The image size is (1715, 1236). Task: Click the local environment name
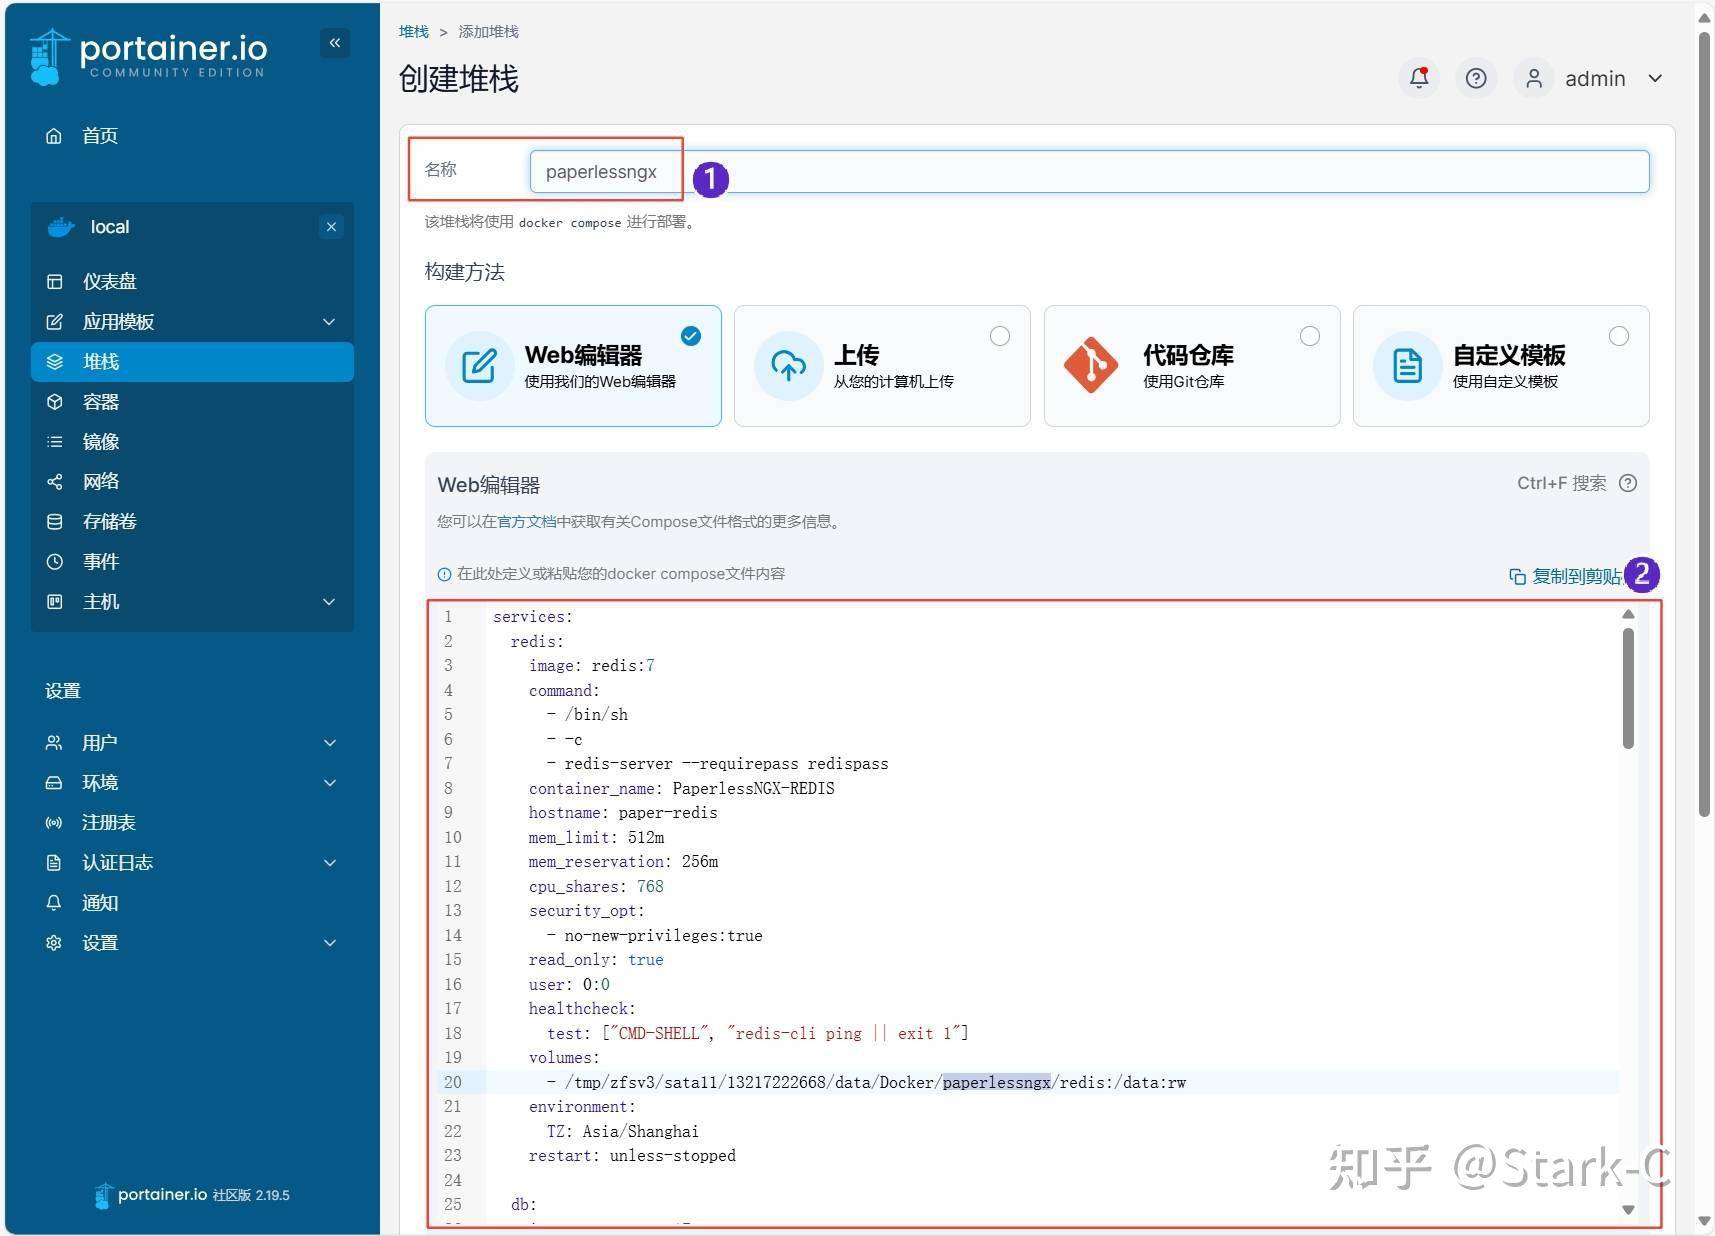click(110, 227)
